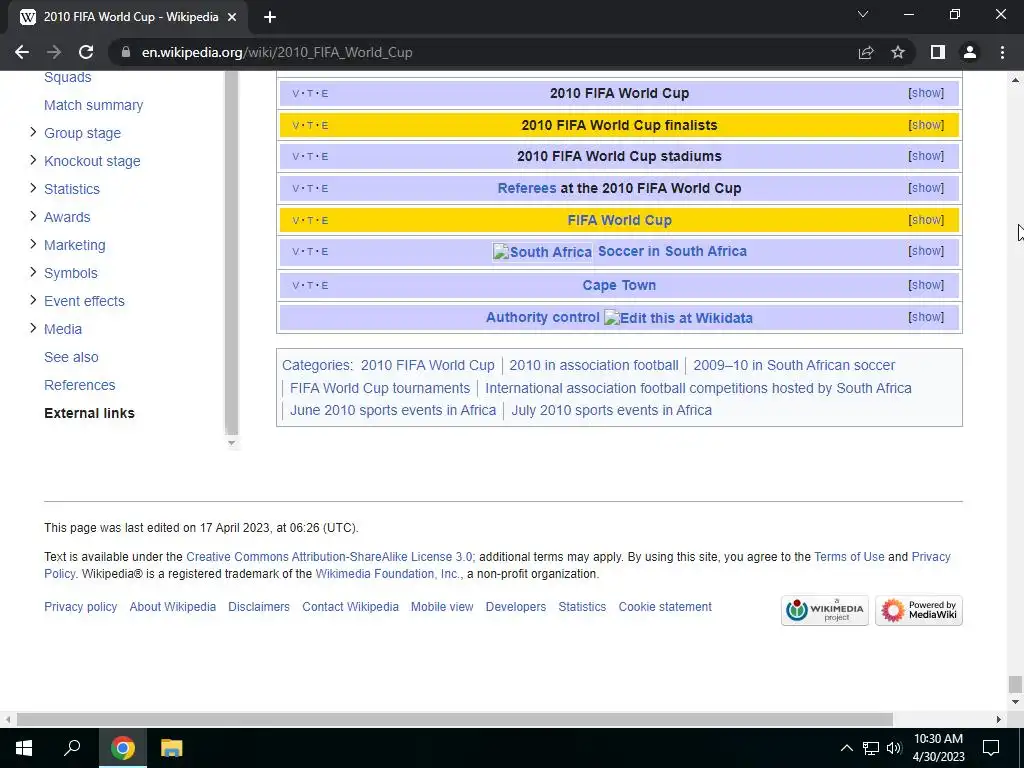The height and width of the screenshot is (768, 1024).
Task: Open the Windows Start menu
Action: (x=24, y=748)
